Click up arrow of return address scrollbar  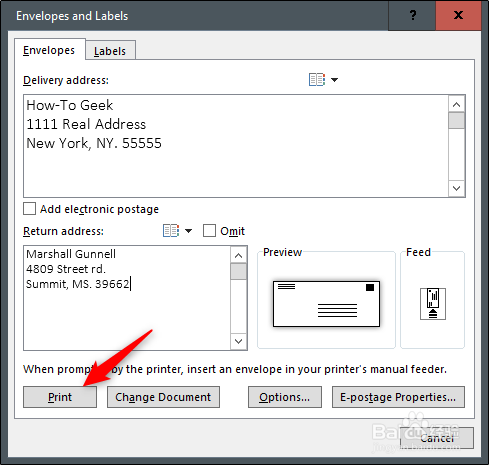pos(238,256)
